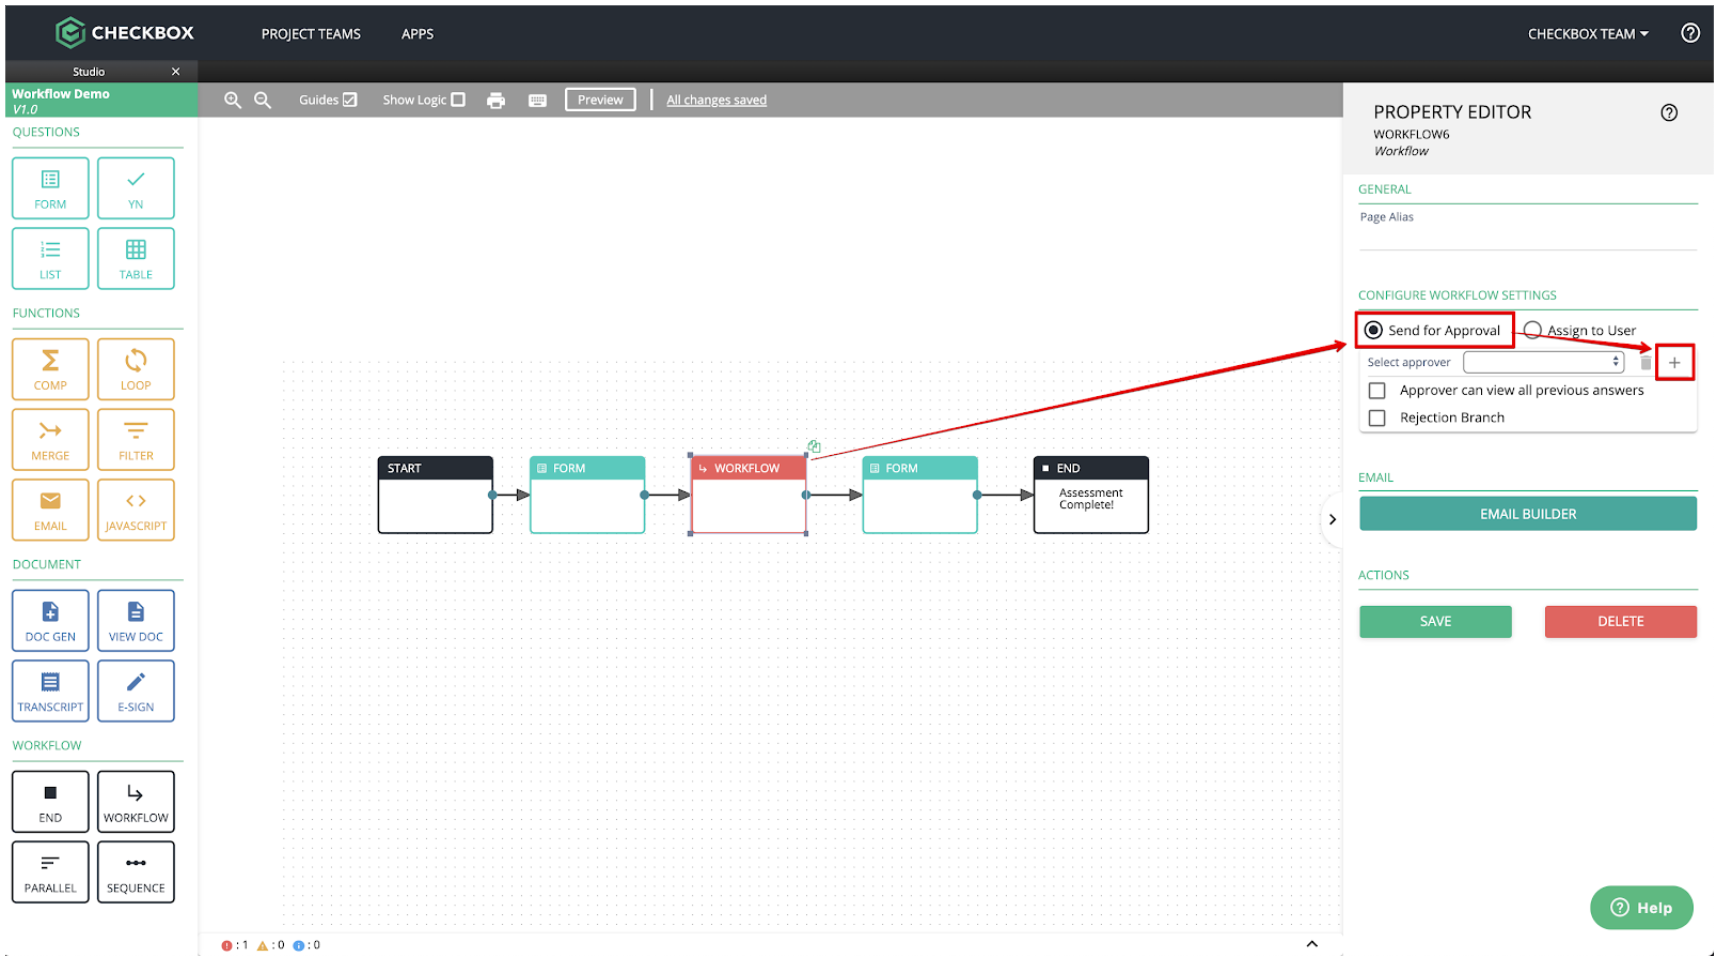Screen dimensions: 1720x962
Task: Open the Select approver dropdown
Action: 1544,362
